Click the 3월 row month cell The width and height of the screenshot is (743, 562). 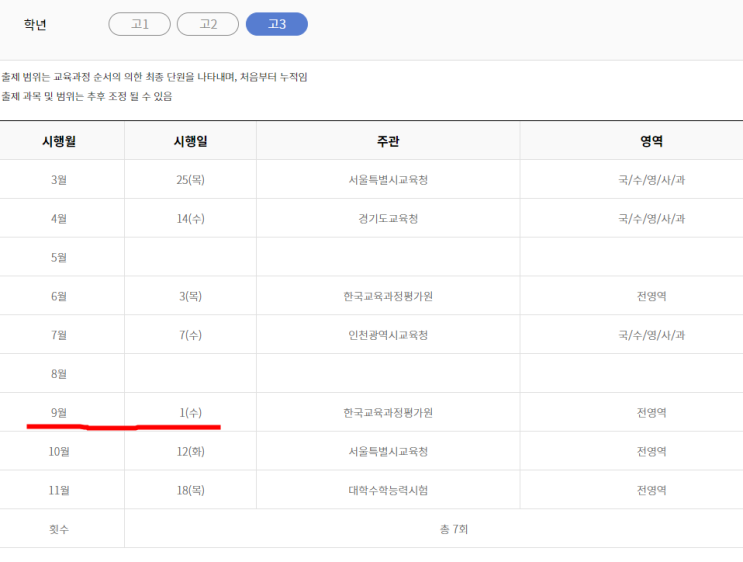[x=59, y=180]
